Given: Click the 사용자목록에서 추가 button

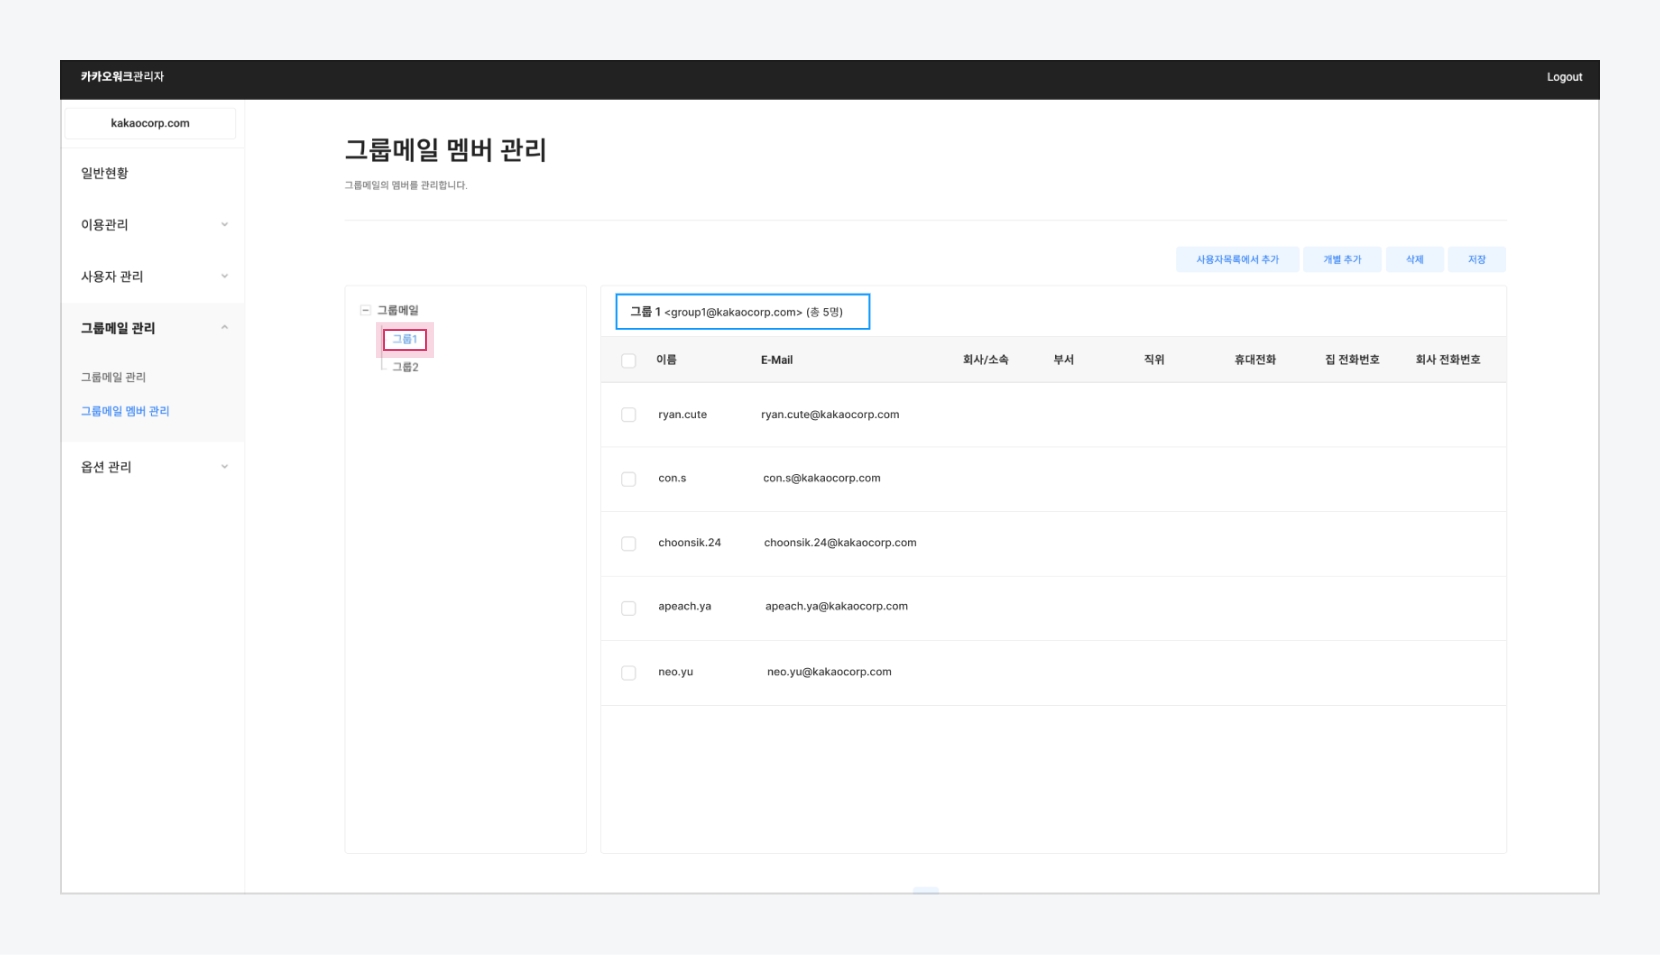Looking at the screenshot, I should coord(1237,260).
